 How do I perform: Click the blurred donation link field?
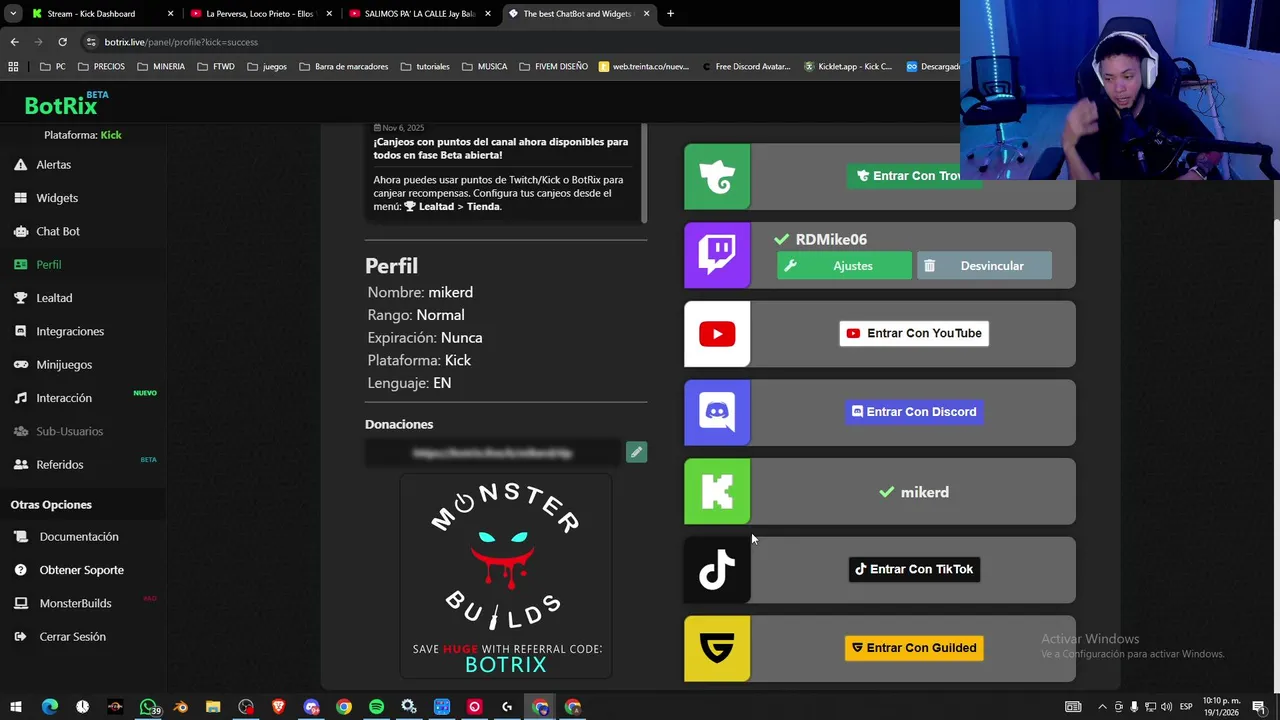pos(493,452)
